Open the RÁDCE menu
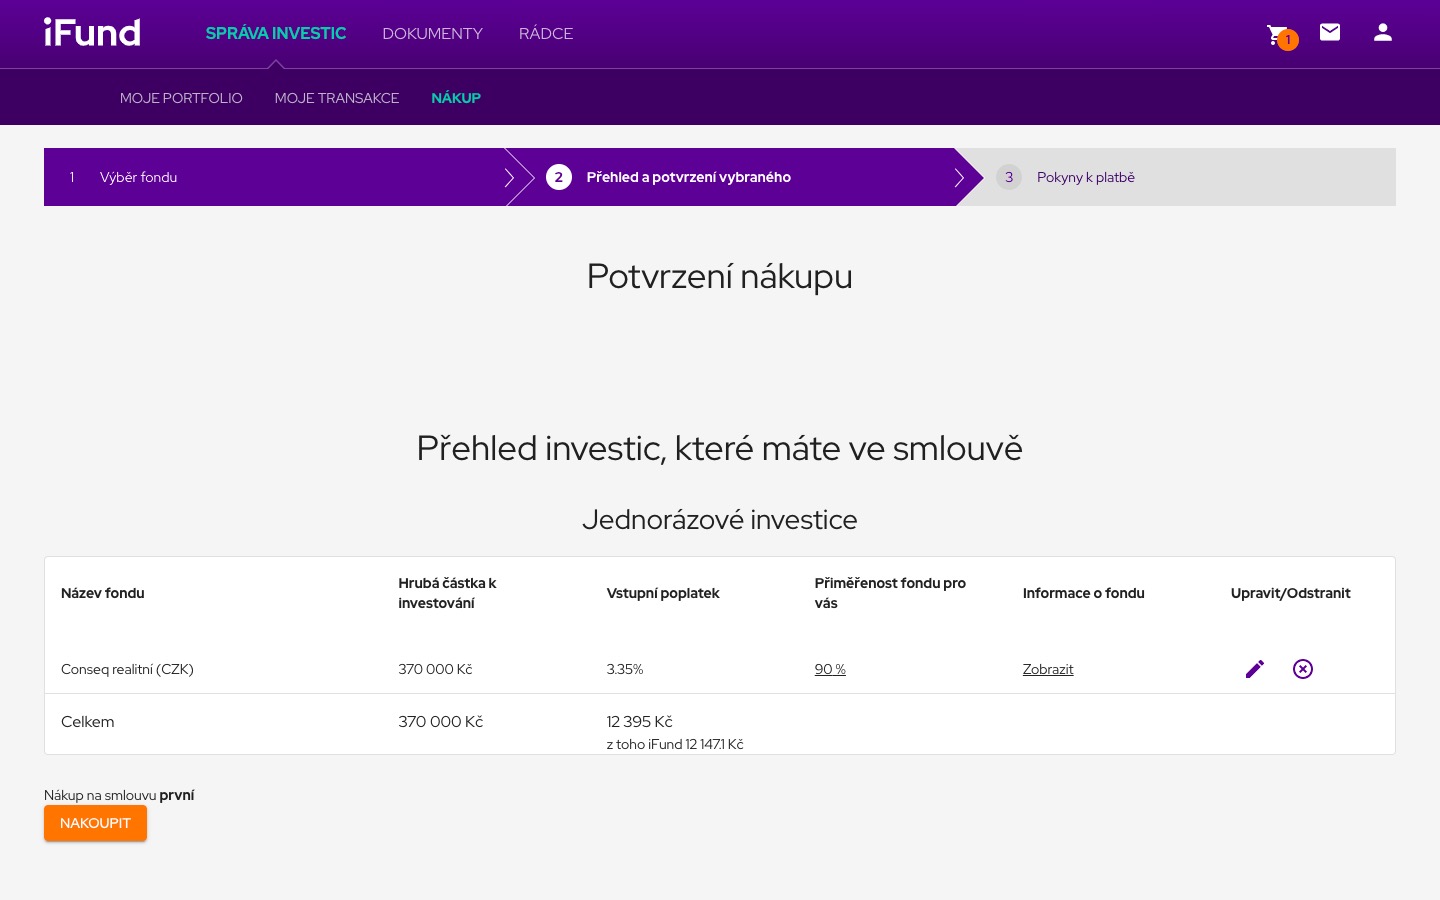The width and height of the screenshot is (1440, 900). 546,33
